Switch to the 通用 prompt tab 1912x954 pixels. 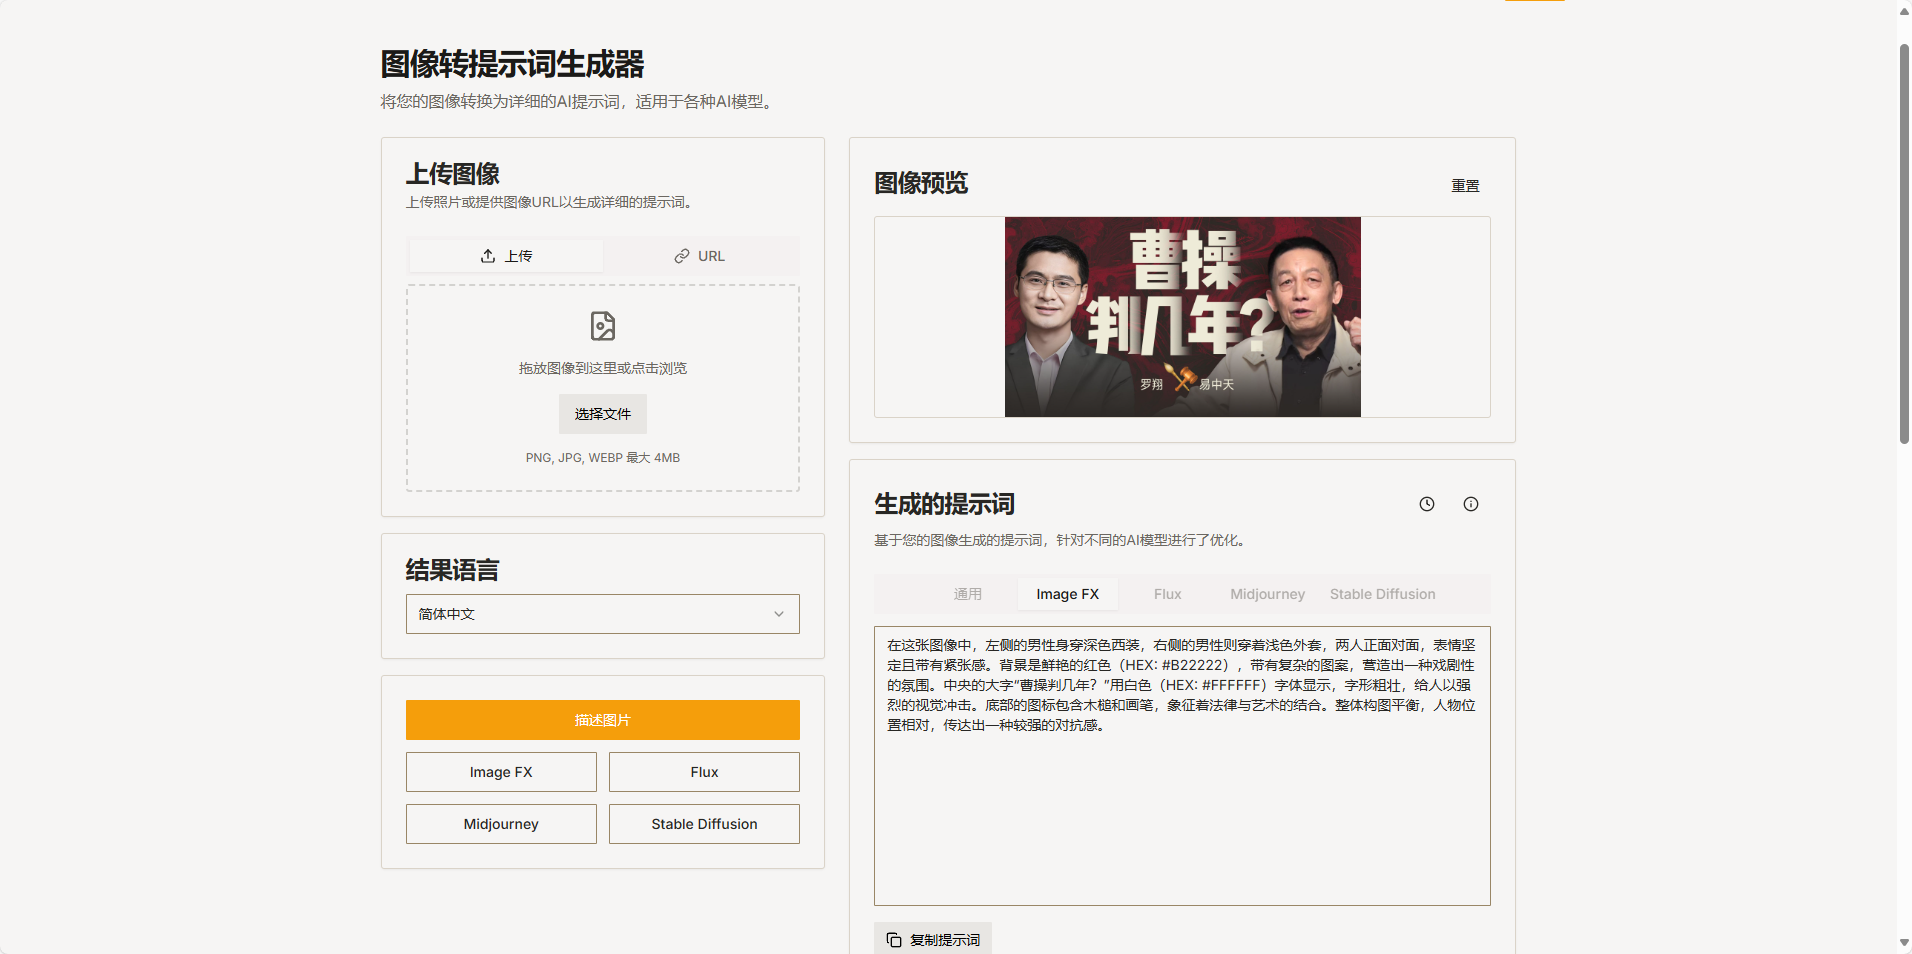point(967,594)
